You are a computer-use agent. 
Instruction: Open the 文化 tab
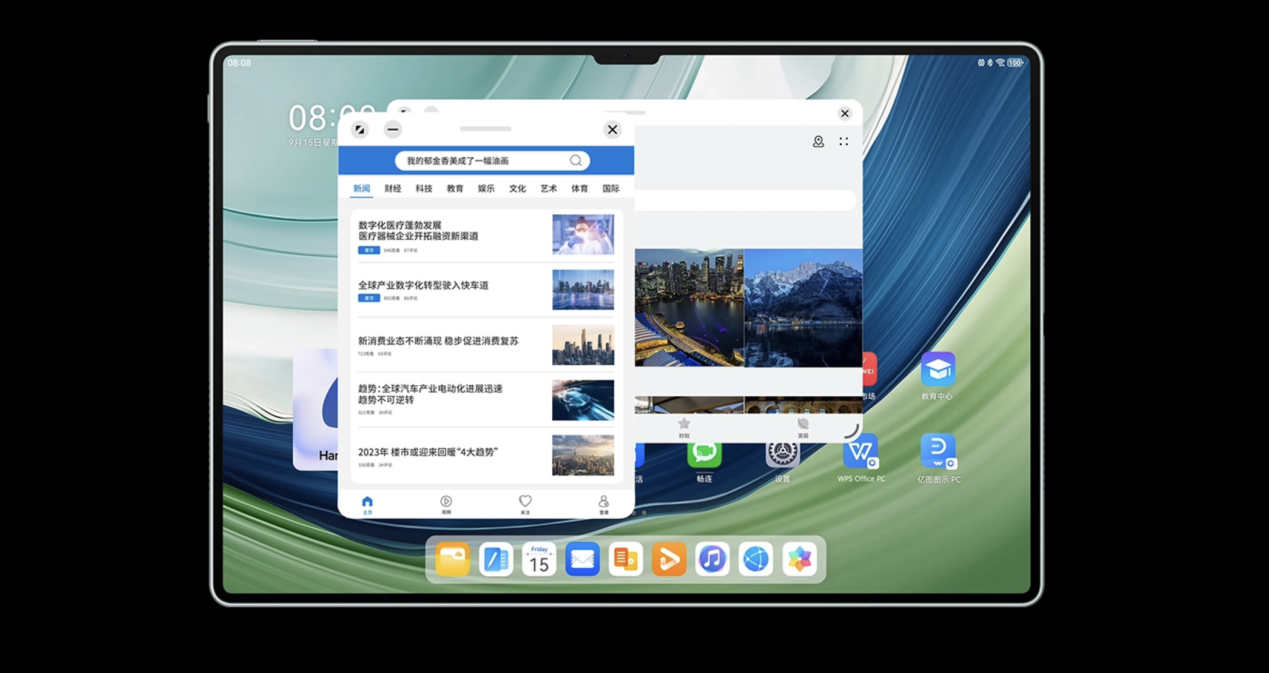click(517, 189)
